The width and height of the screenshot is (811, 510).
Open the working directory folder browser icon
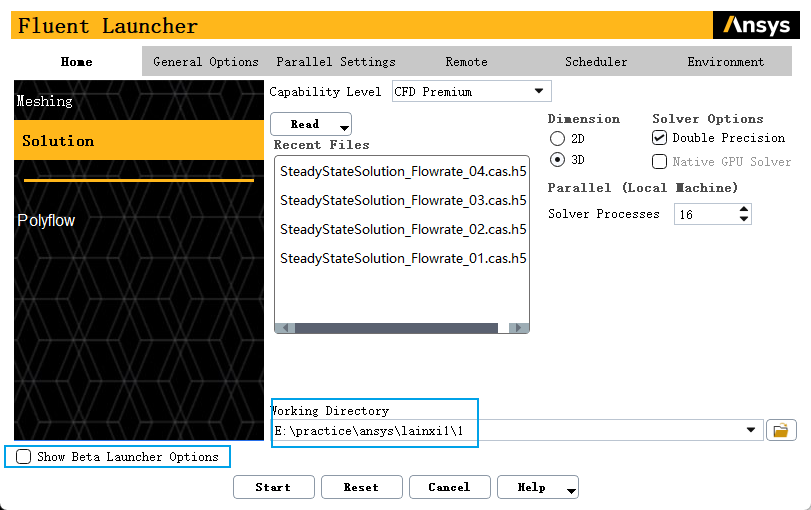tap(780, 430)
